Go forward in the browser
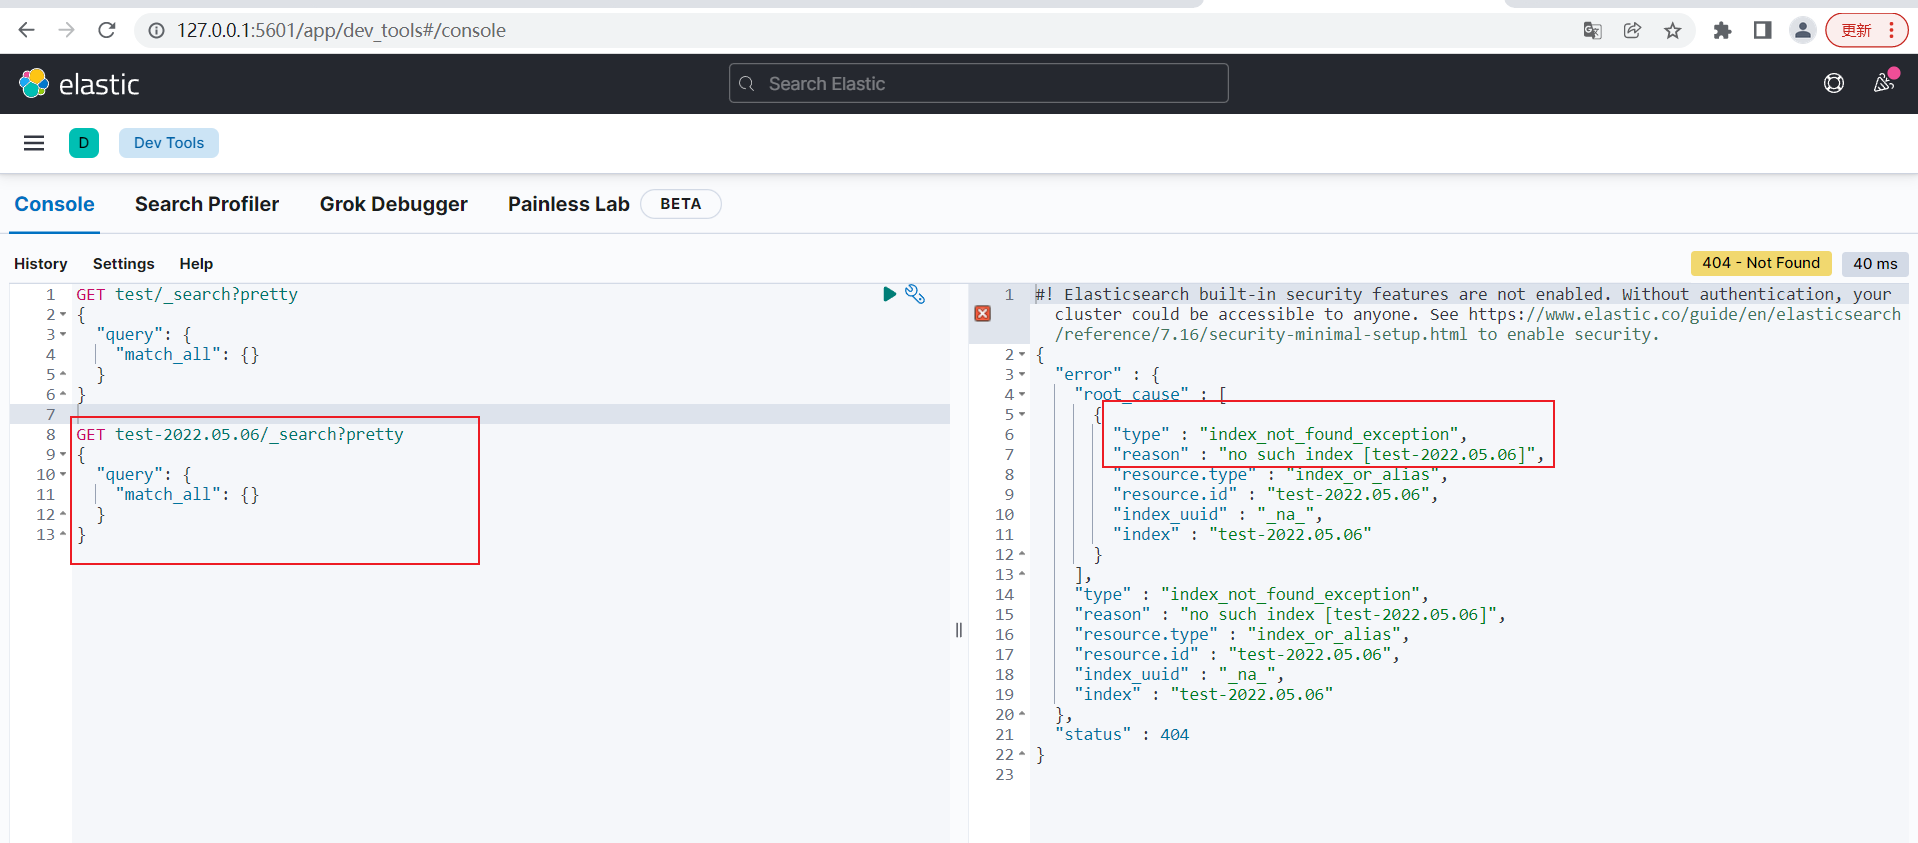The height and width of the screenshot is (843, 1918). click(x=67, y=30)
